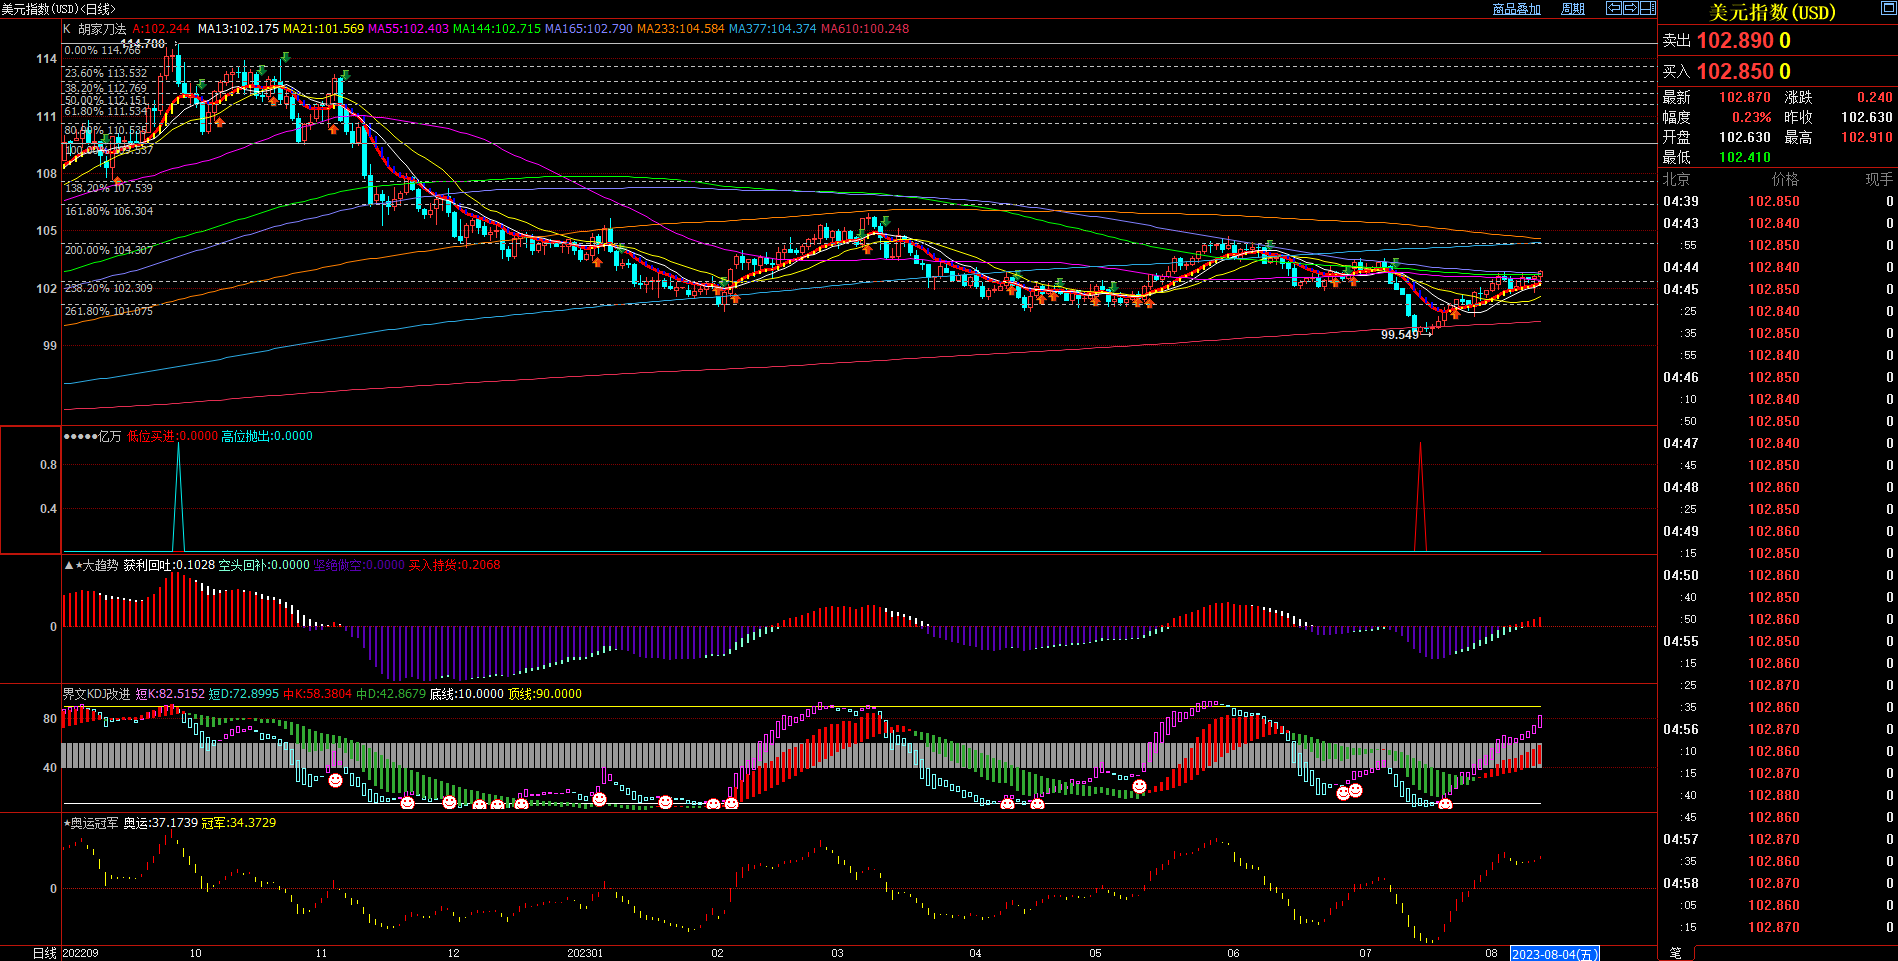1898x961 pixels.
Task: Click the 奥运冠军 indicator label
Action: pyautogui.click(x=95, y=823)
